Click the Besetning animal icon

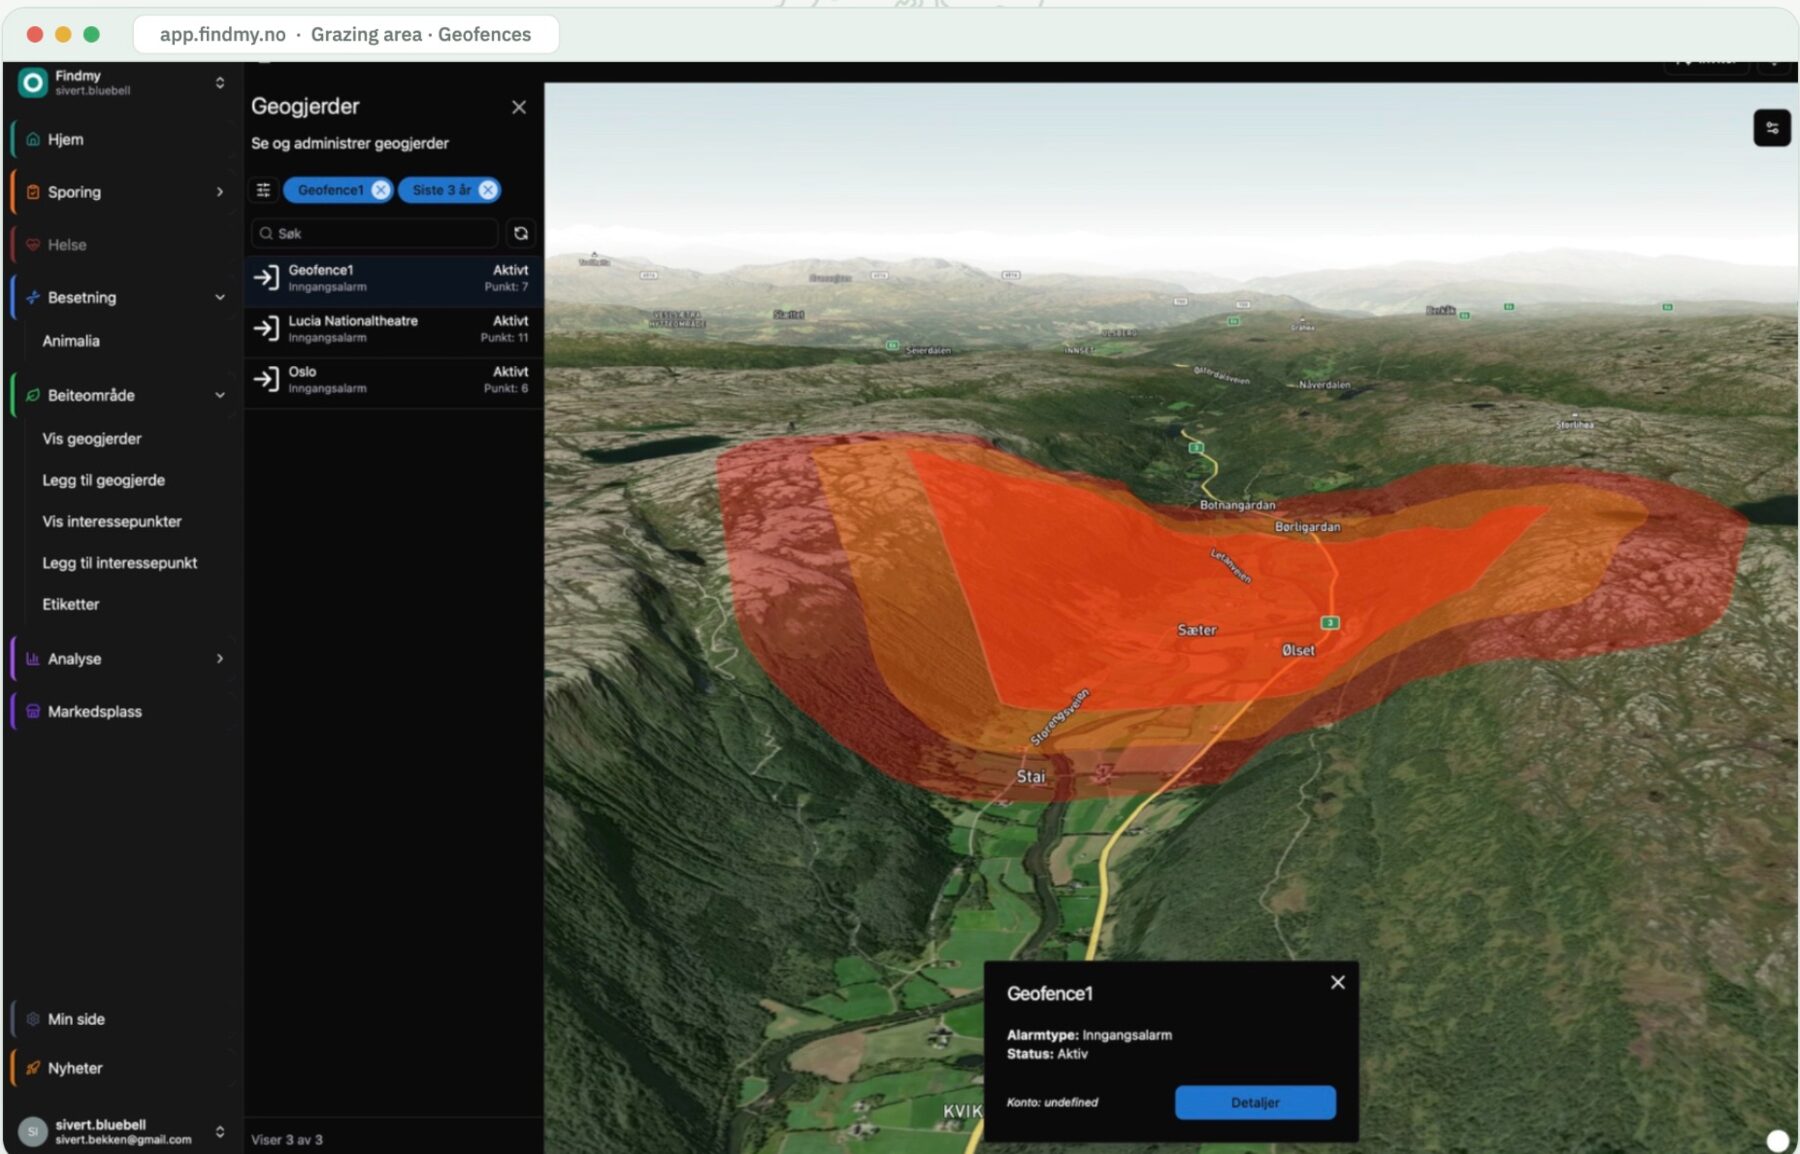coord(33,298)
